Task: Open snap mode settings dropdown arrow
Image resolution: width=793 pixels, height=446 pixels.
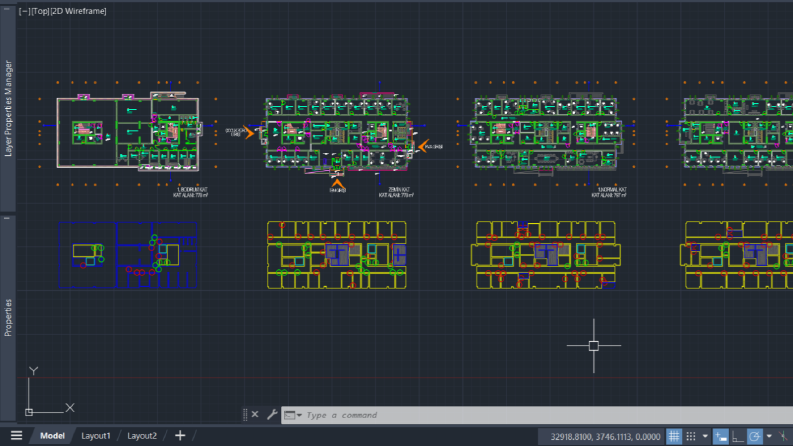Action: coord(705,436)
